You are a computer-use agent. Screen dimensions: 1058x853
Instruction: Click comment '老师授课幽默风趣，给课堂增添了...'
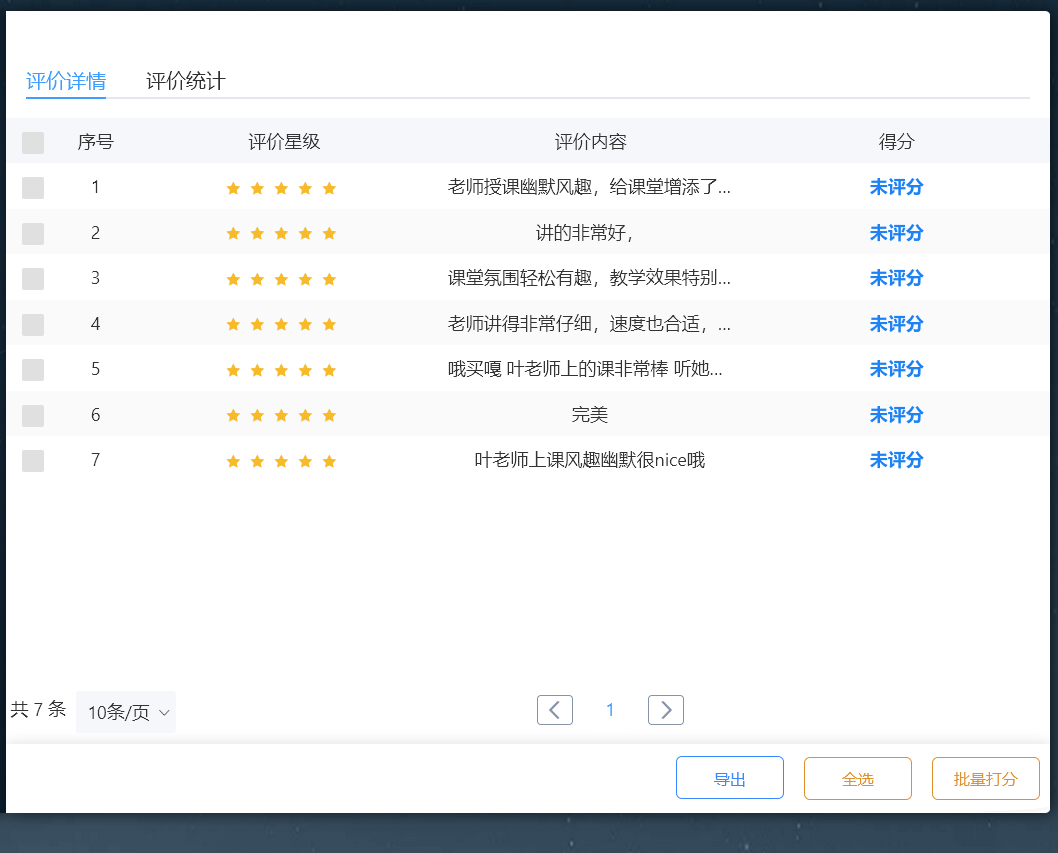(589, 187)
